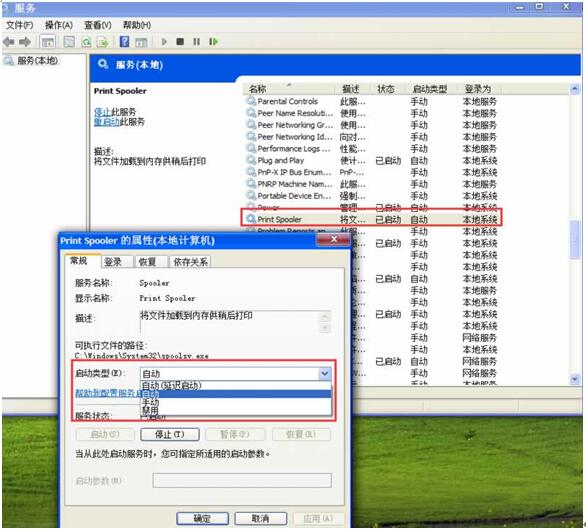Click the 停止(T) button in properties dialog
This screenshot has width=586, height=529.
tap(170, 434)
